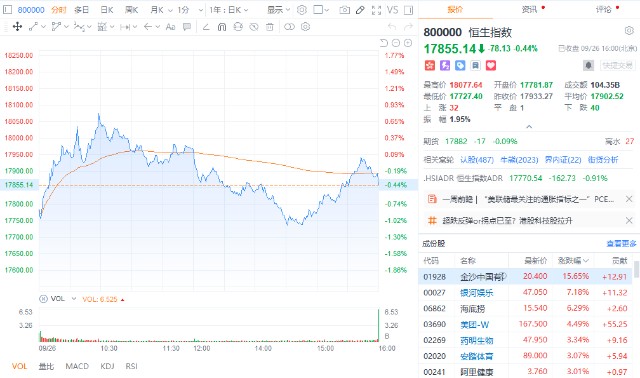Select the magnet snap drawing tool
640x378 pixels.
[222, 27]
